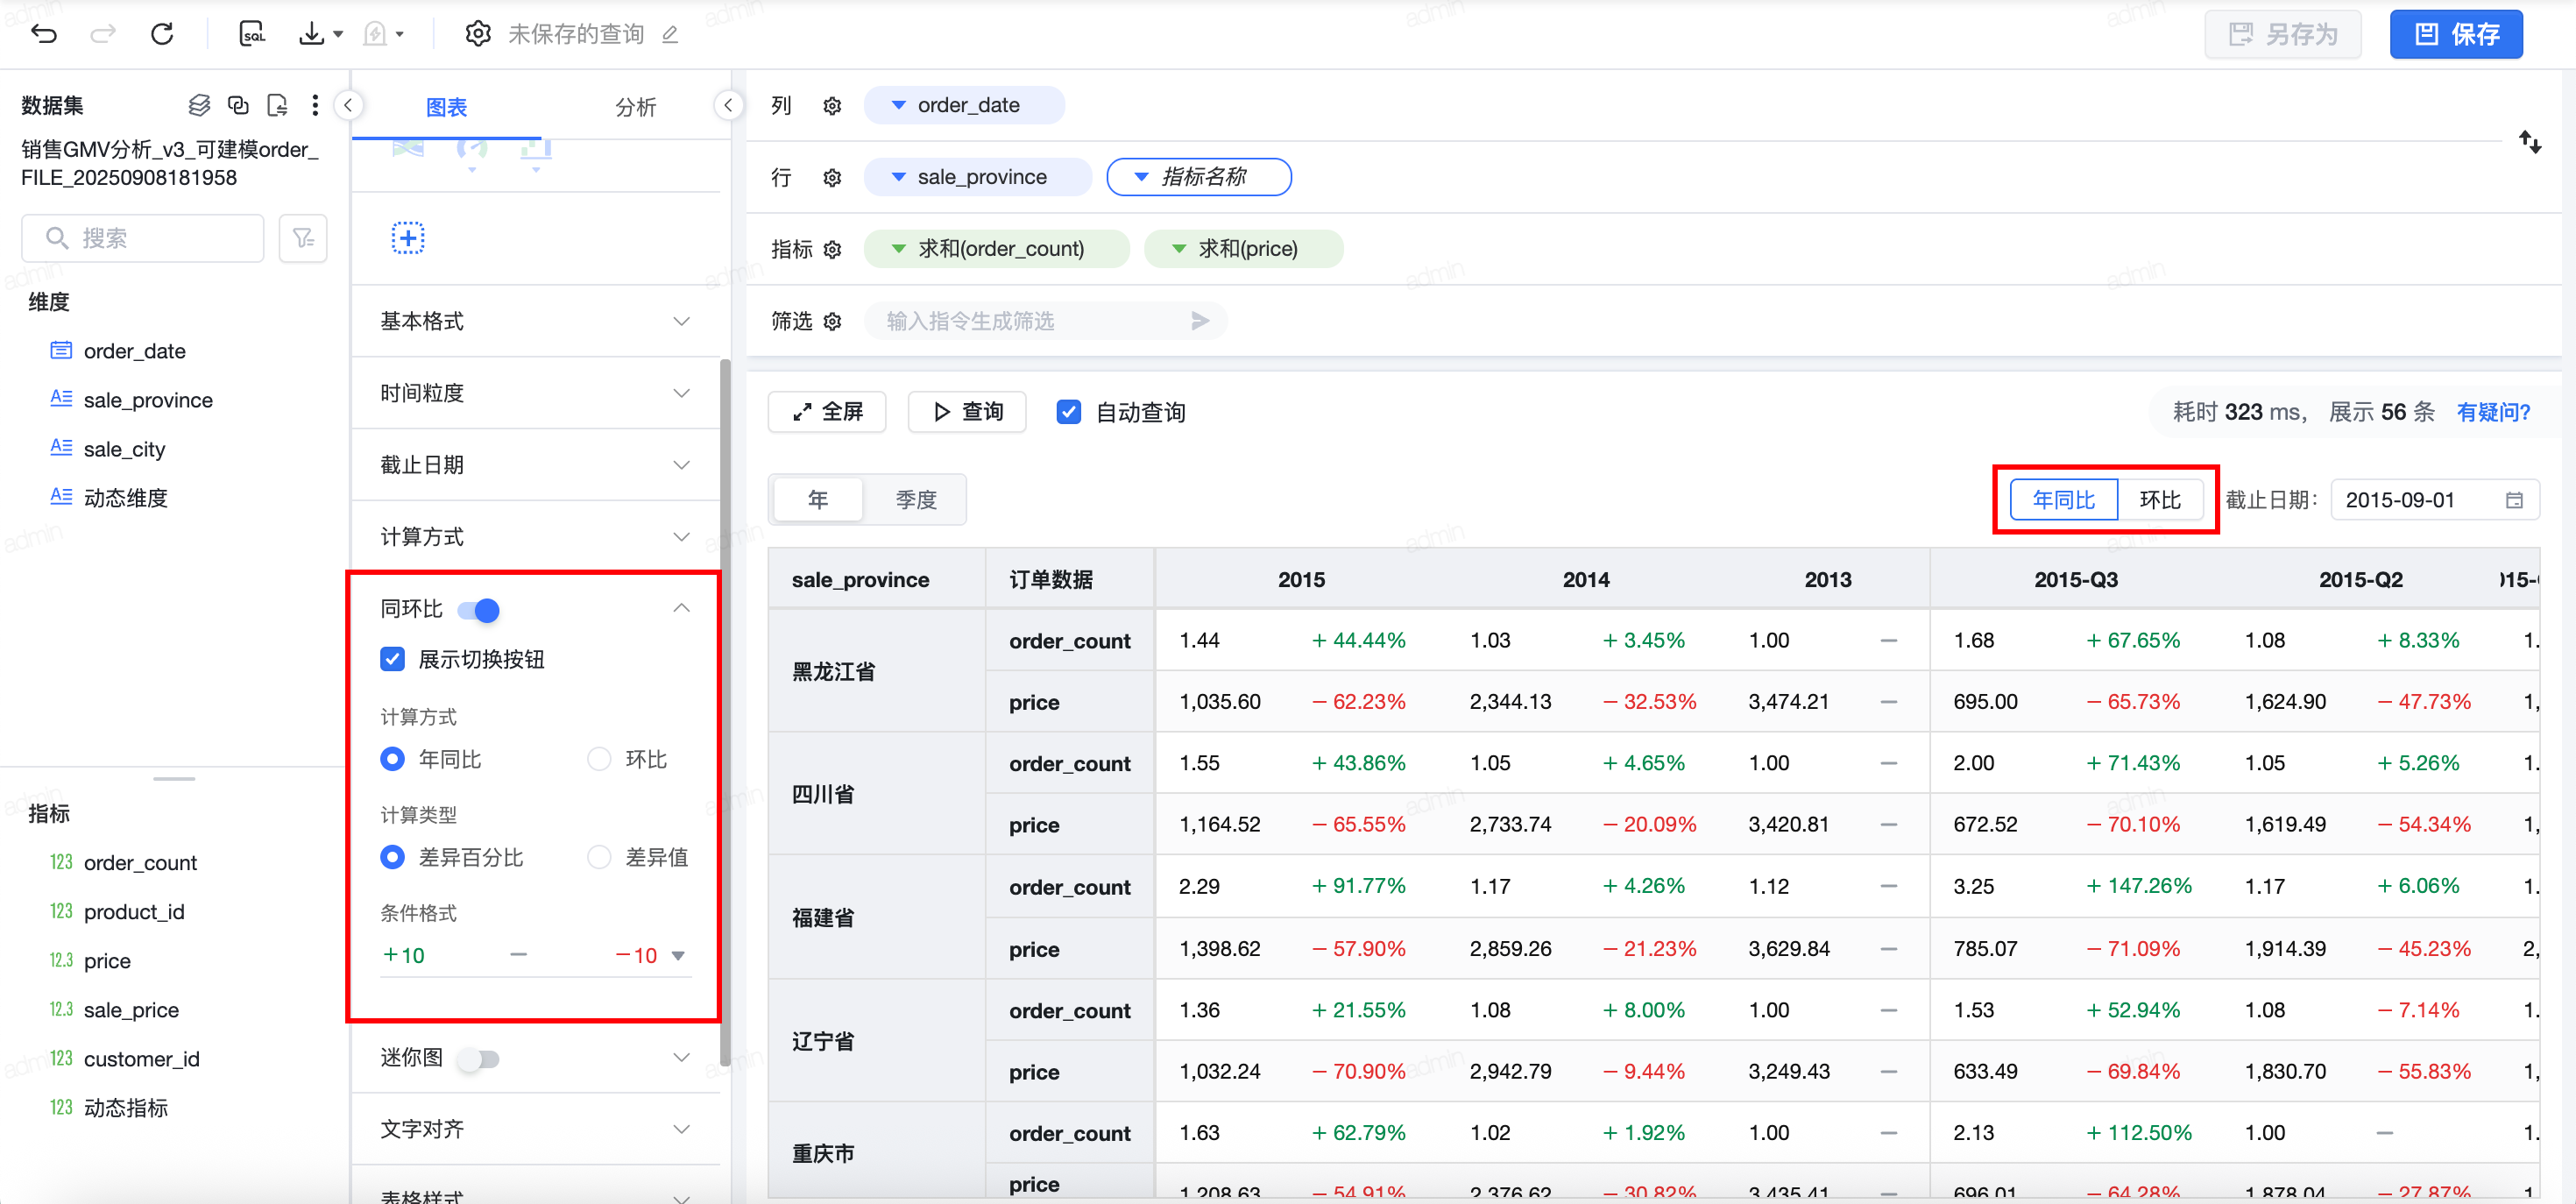
Task: Open the 条件格式 color dropdown
Action: pyautogui.click(x=678, y=955)
